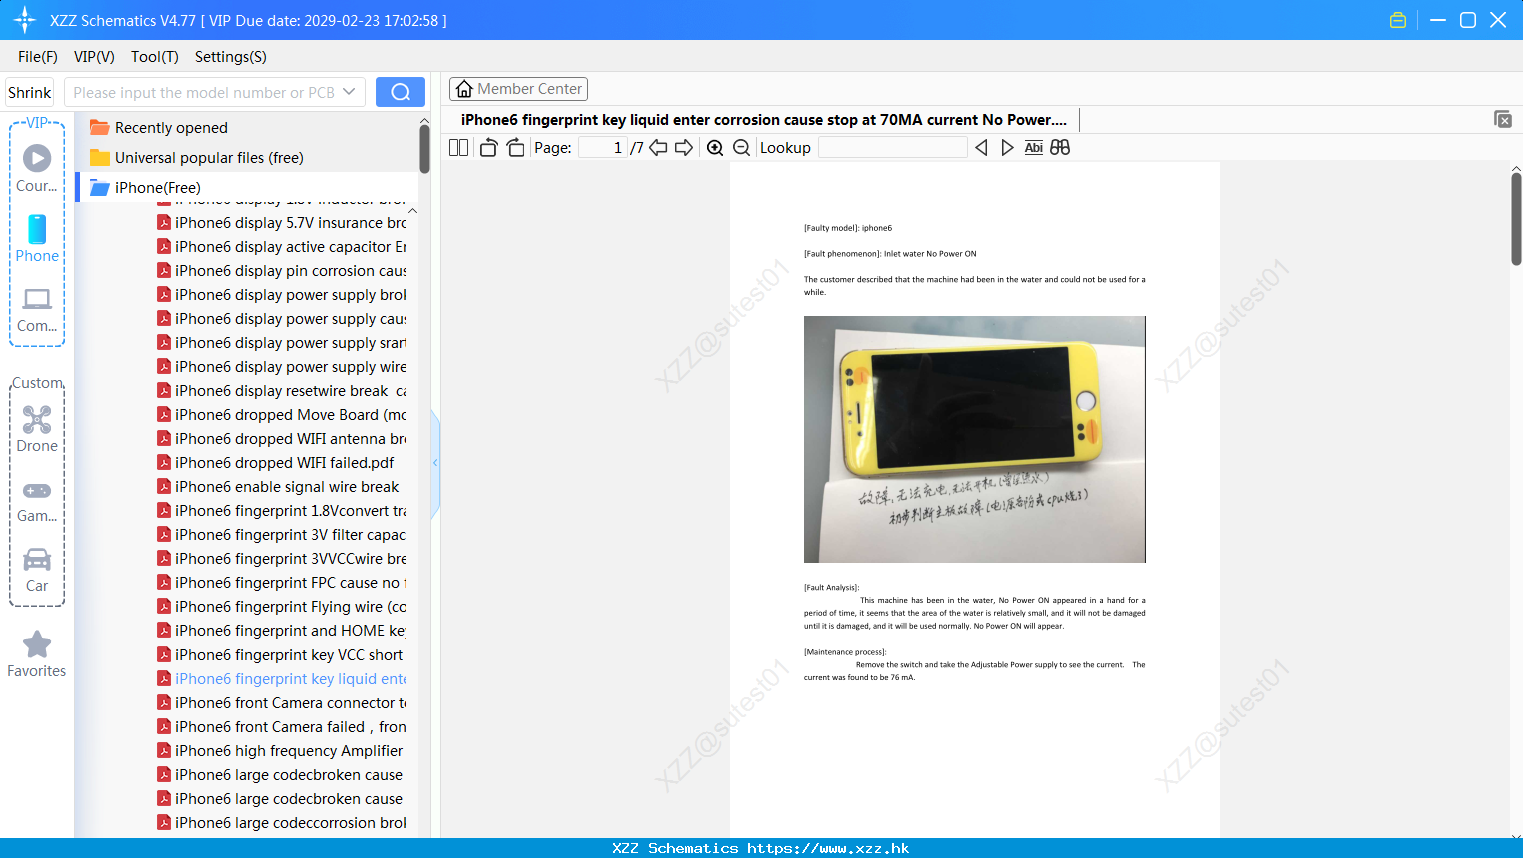This screenshot has width=1523, height=858.
Task: Open Favorites star icon
Action: click(x=37, y=654)
